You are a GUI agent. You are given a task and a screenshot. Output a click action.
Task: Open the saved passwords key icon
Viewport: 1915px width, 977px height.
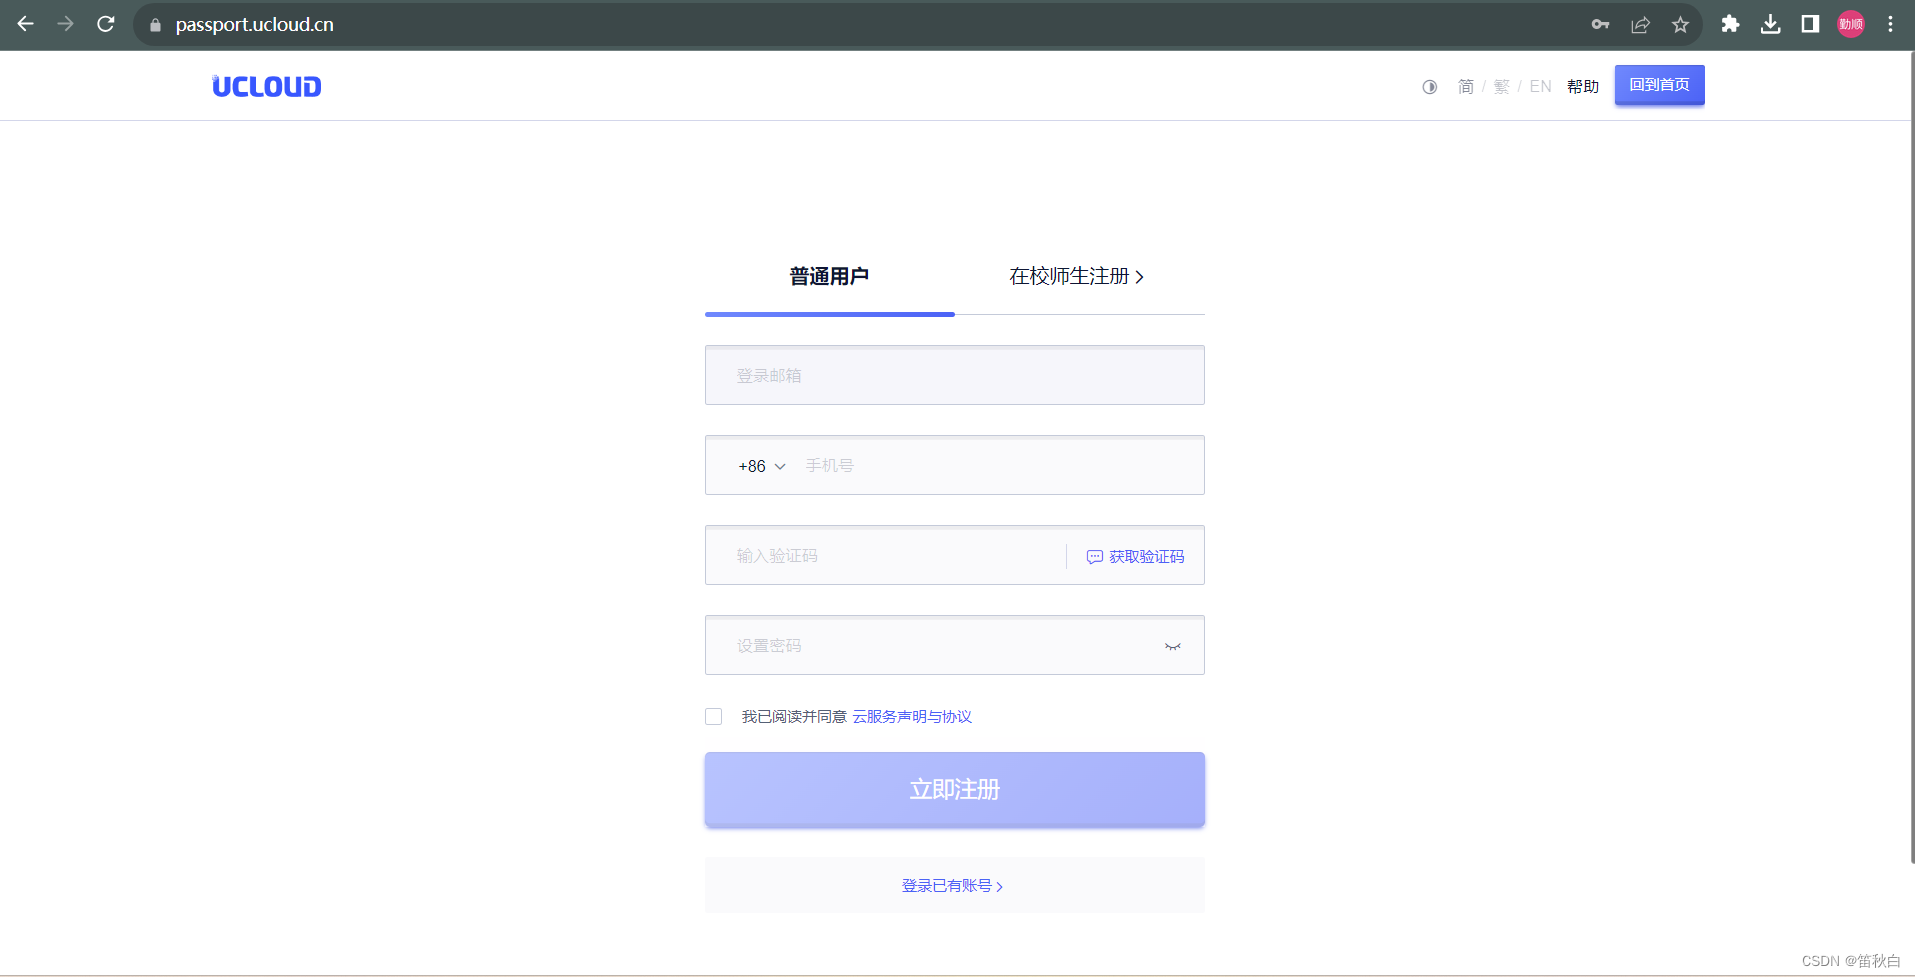(x=1600, y=24)
